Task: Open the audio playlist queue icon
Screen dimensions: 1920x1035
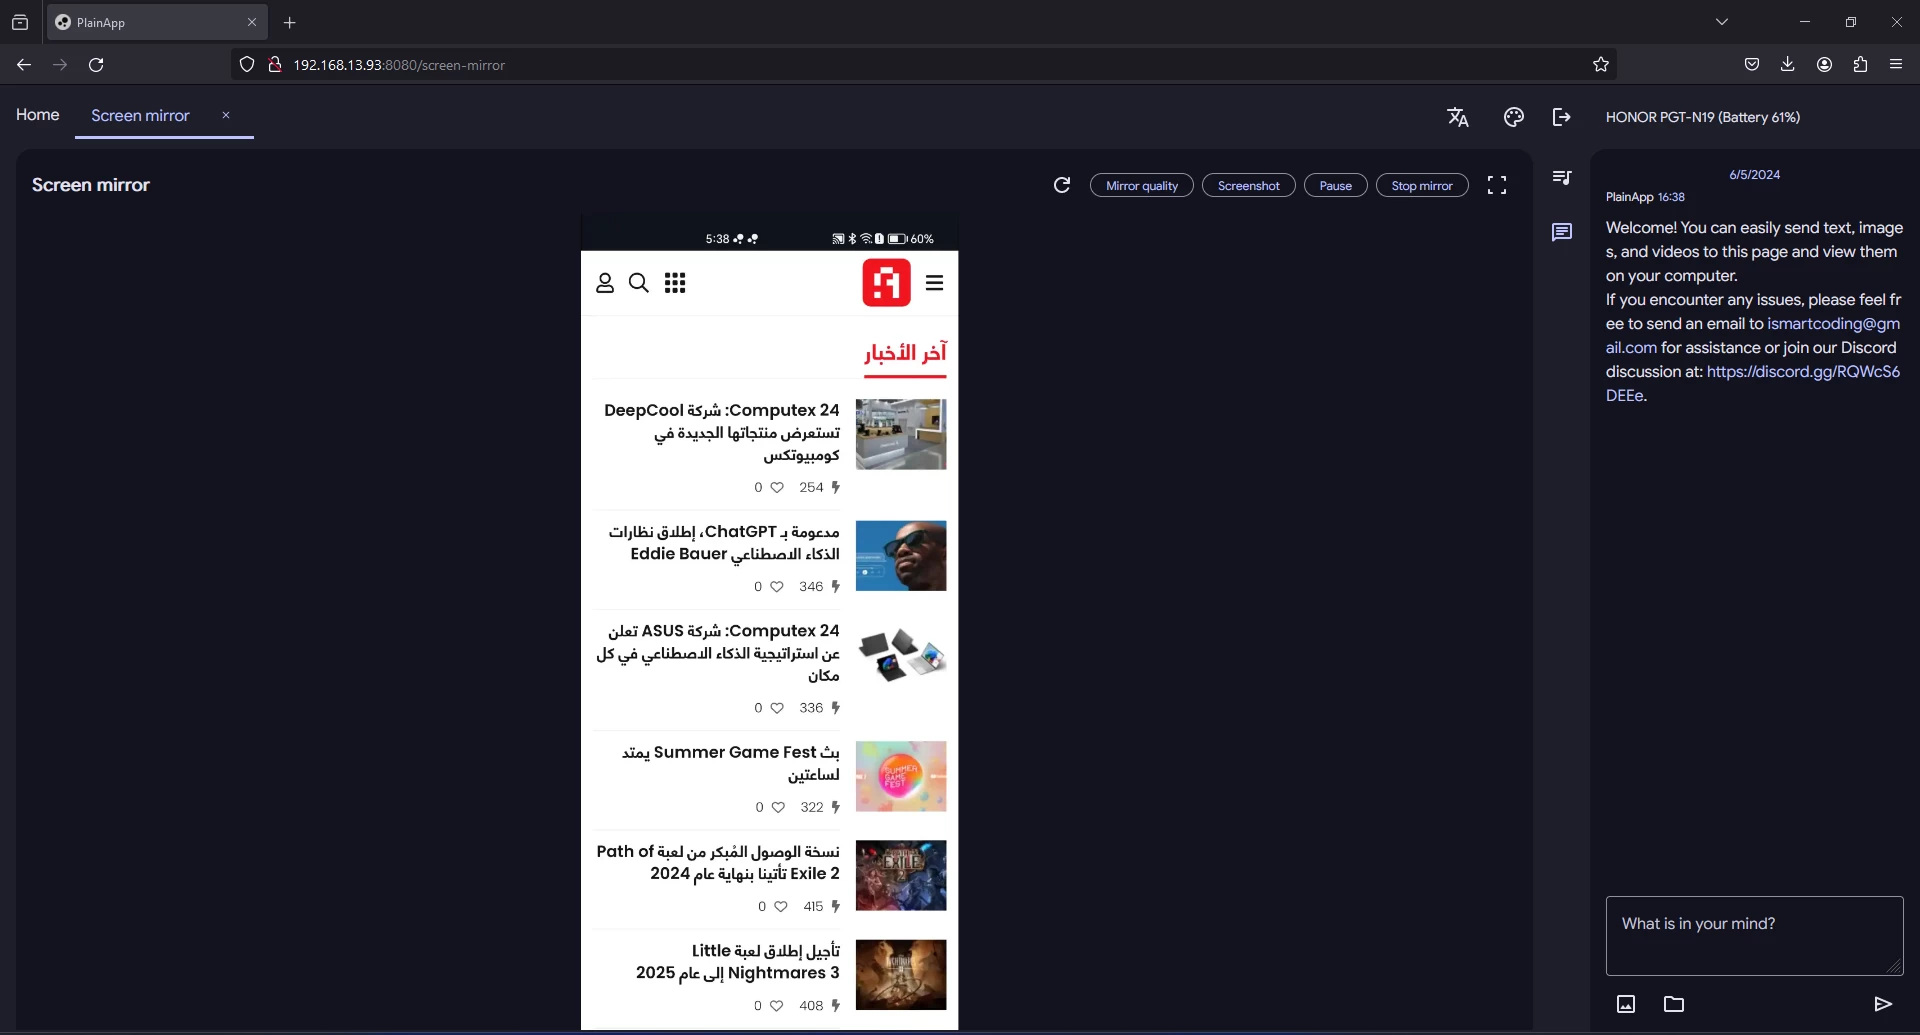Action: click(x=1562, y=178)
